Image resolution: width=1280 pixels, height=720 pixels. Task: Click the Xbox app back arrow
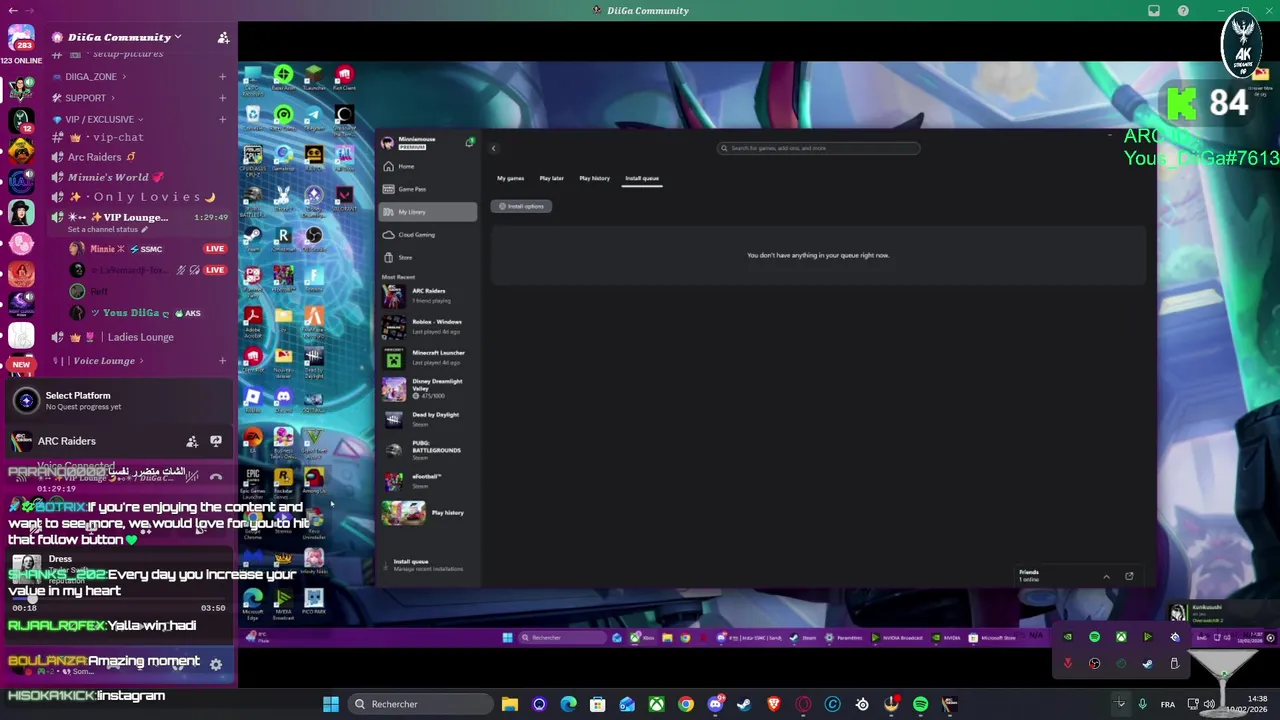[x=493, y=148]
